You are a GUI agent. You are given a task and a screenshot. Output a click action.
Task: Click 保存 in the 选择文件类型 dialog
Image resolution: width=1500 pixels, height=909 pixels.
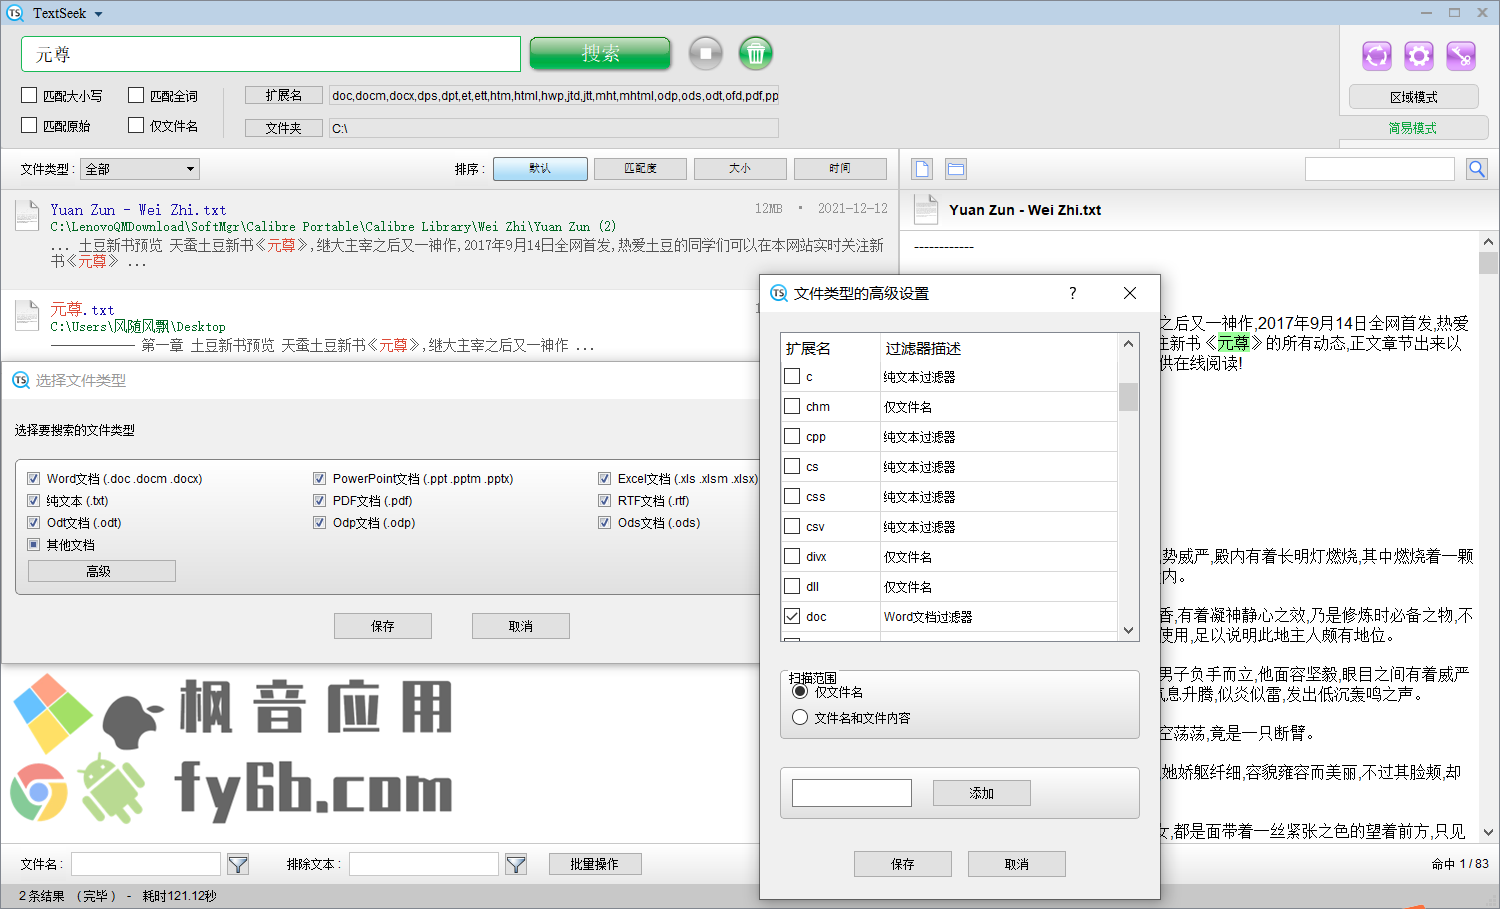click(383, 626)
